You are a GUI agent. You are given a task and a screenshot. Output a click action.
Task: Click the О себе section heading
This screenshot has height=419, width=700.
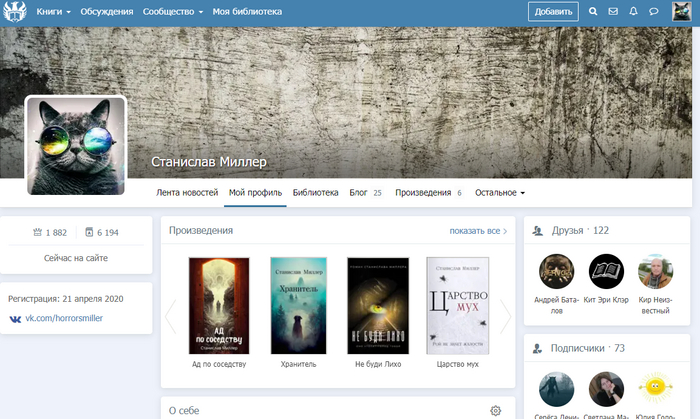click(x=184, y=411)
